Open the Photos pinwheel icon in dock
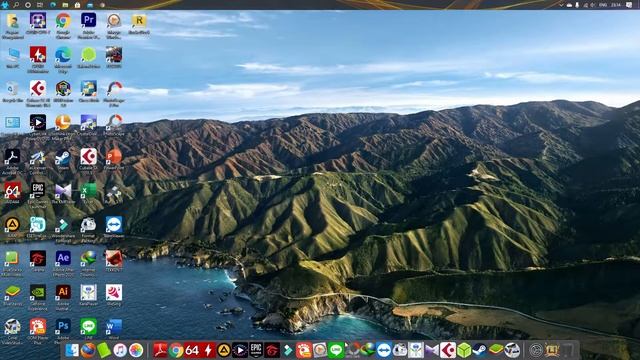Screen dimensions: 640x360 [136, 350]
